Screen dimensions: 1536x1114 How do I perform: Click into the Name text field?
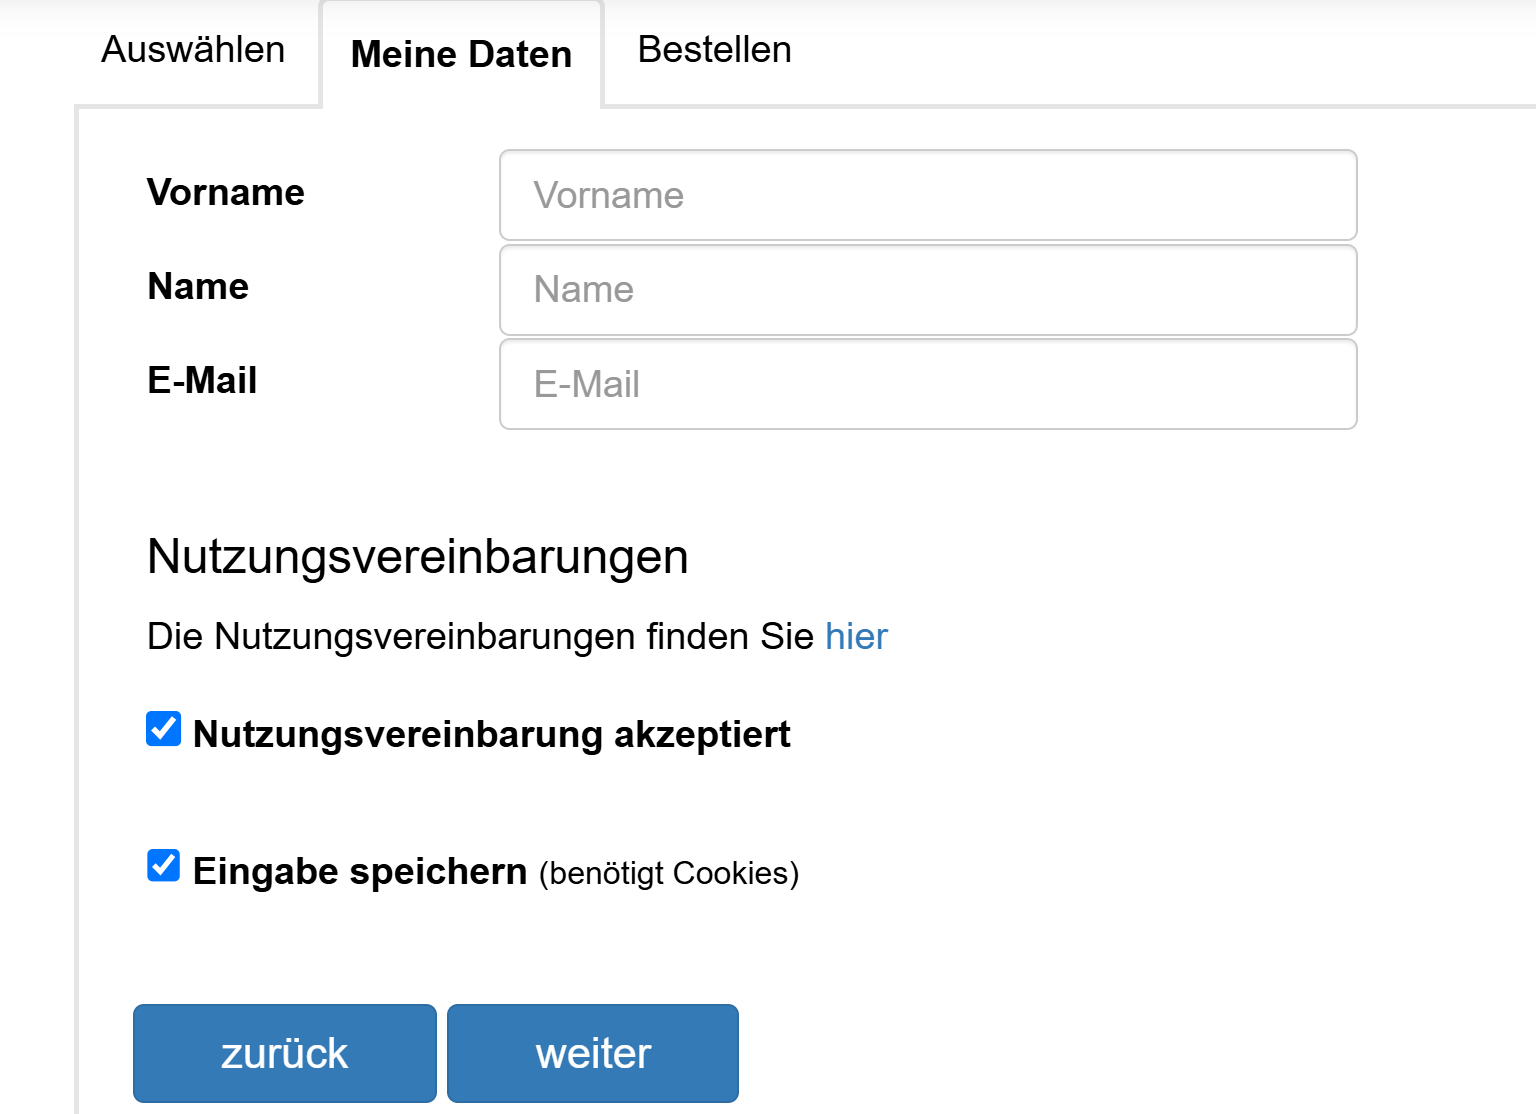tap(927, 290)
